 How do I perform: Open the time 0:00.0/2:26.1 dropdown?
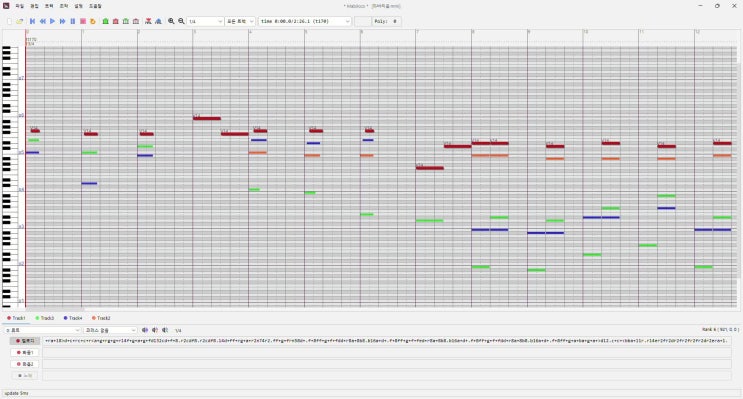pyautogui.click(x=305, y=21)
